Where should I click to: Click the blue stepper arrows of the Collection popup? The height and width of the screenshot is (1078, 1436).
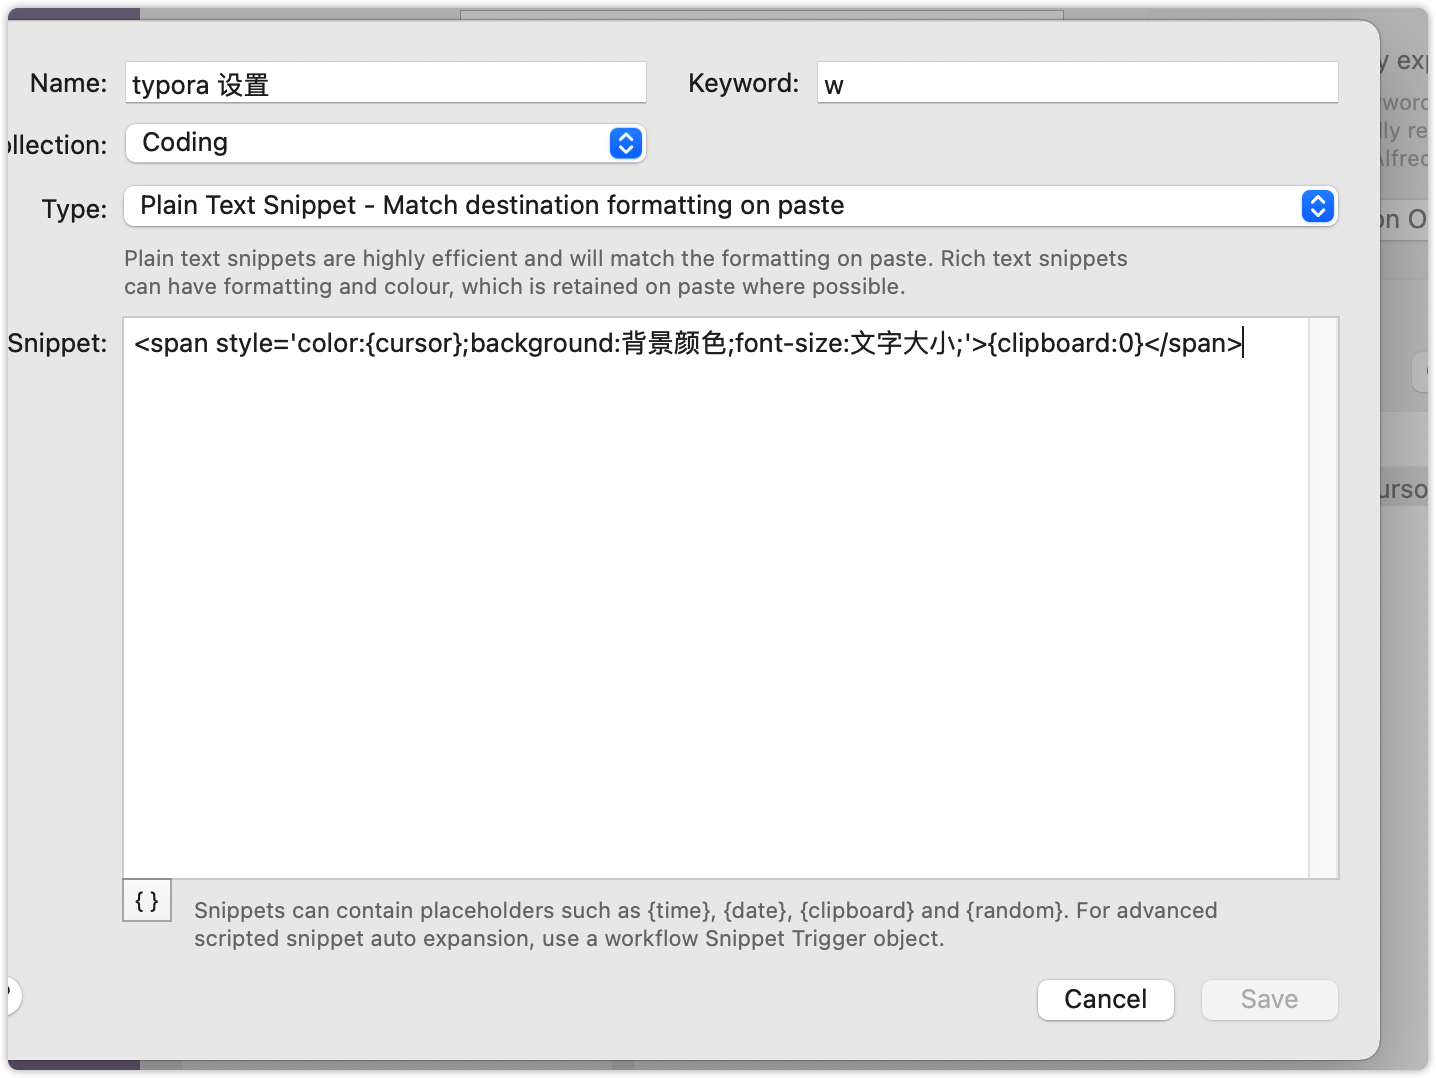tap(625, 143)
